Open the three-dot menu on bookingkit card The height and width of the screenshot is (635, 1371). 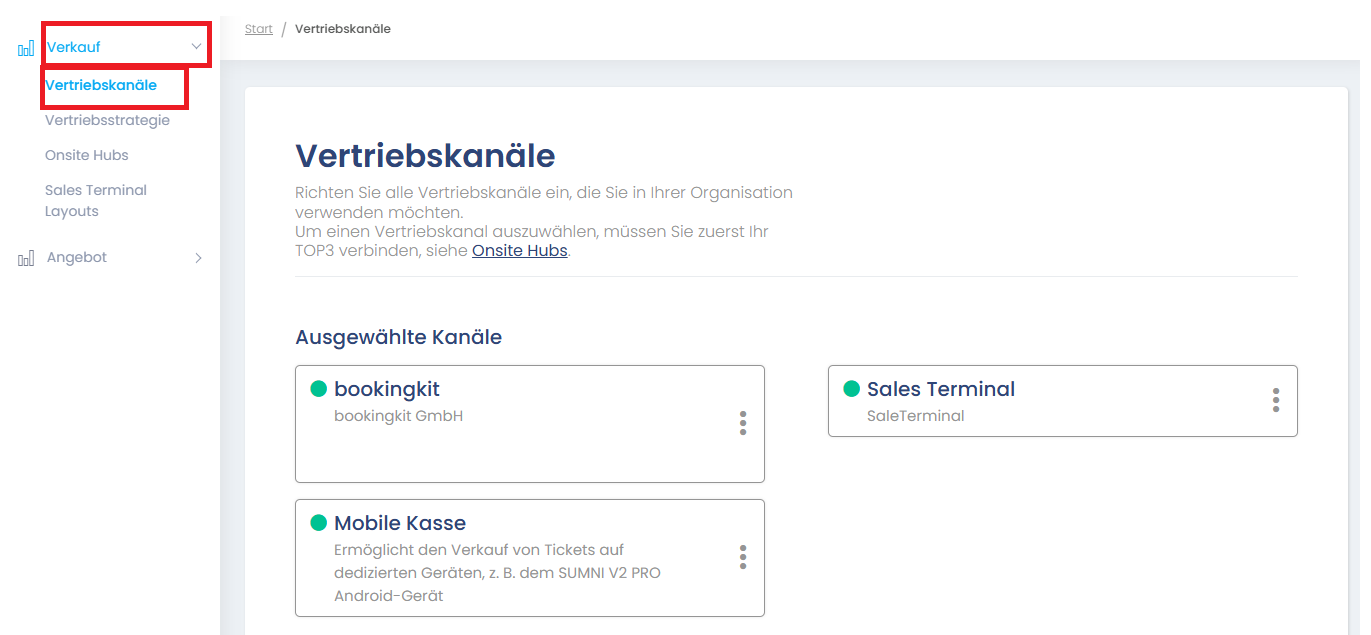[x=743, y=423]
